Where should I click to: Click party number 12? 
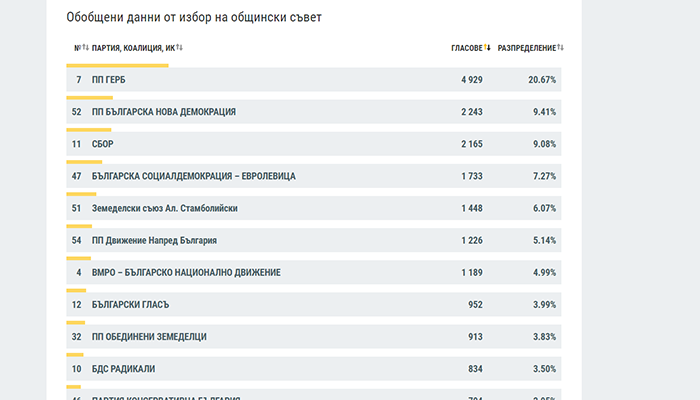(77, 305)
